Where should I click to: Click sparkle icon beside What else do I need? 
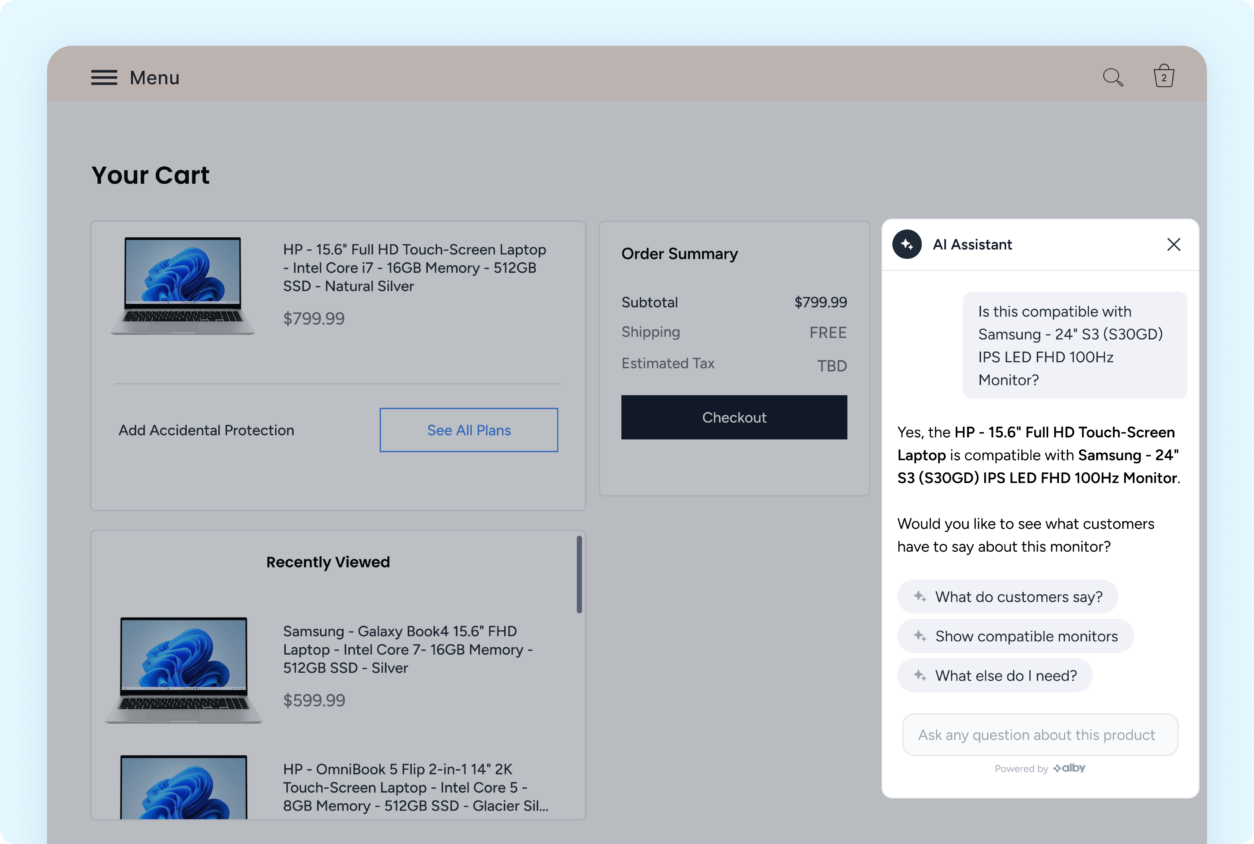coord(920,676)
